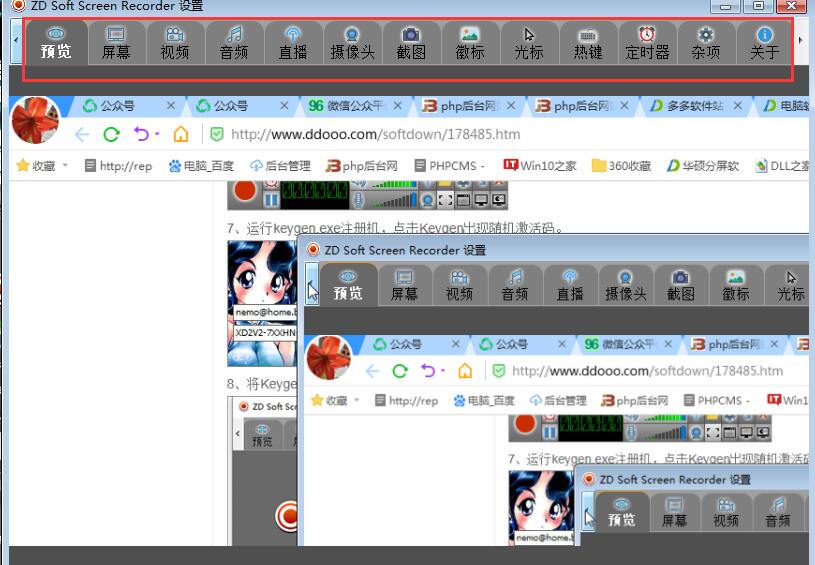Click the blue pause button in the recorder strip
This screenshot has height=565, width=815.
[x=271, y=200]
